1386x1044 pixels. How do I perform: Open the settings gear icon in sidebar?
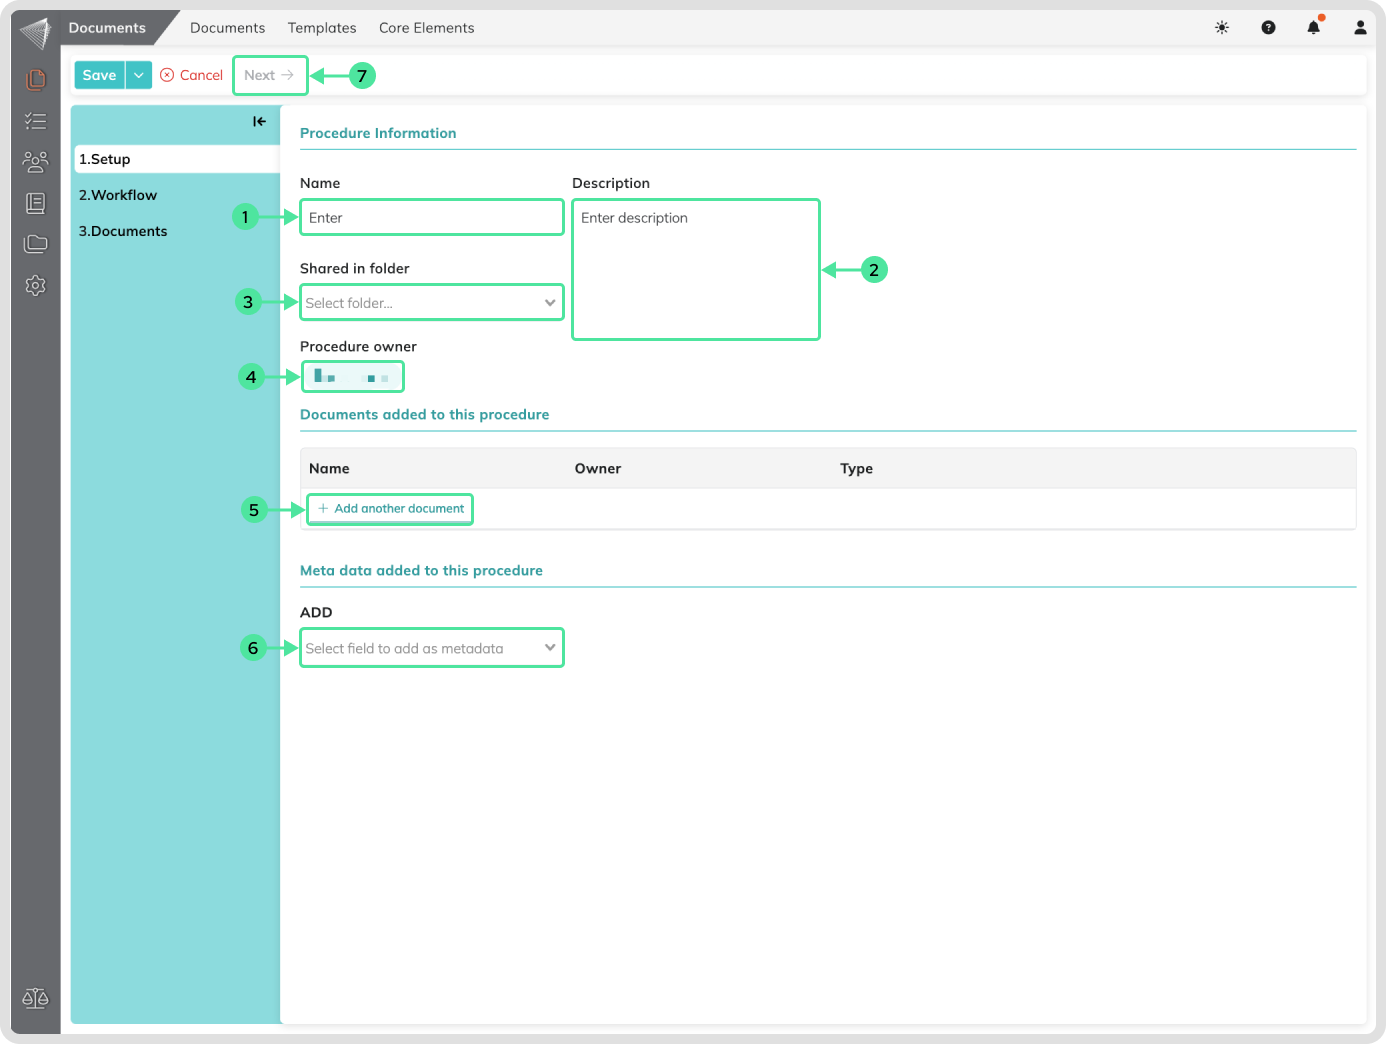click(36, 286)
